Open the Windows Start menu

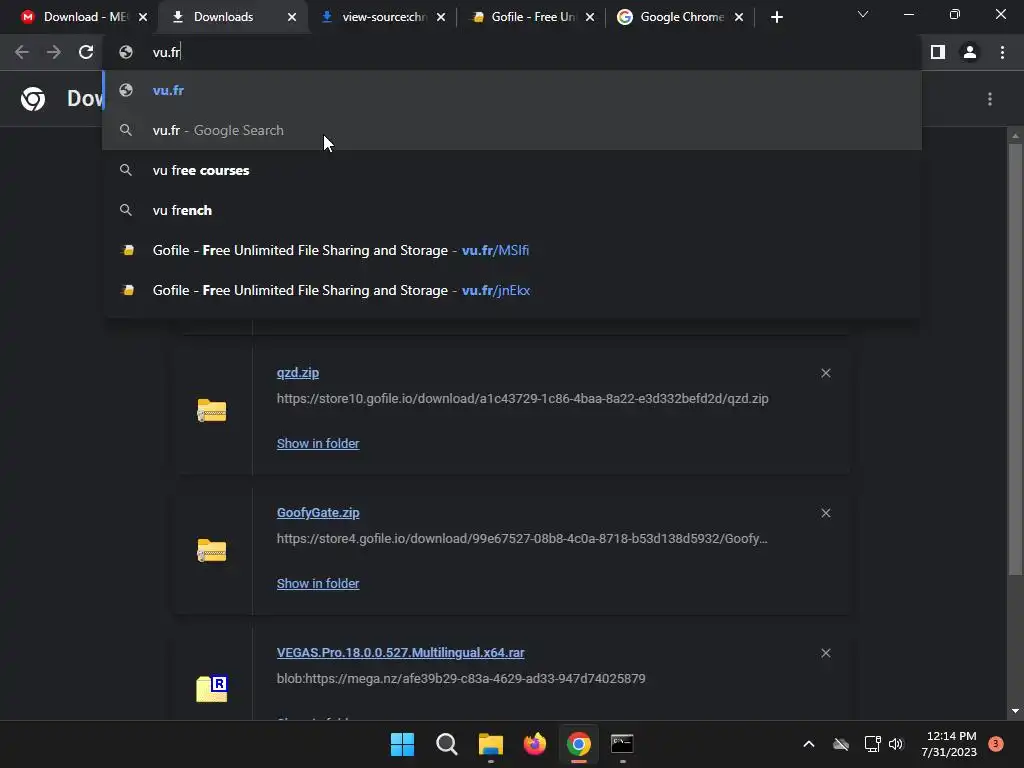click(x=402, y=744)
